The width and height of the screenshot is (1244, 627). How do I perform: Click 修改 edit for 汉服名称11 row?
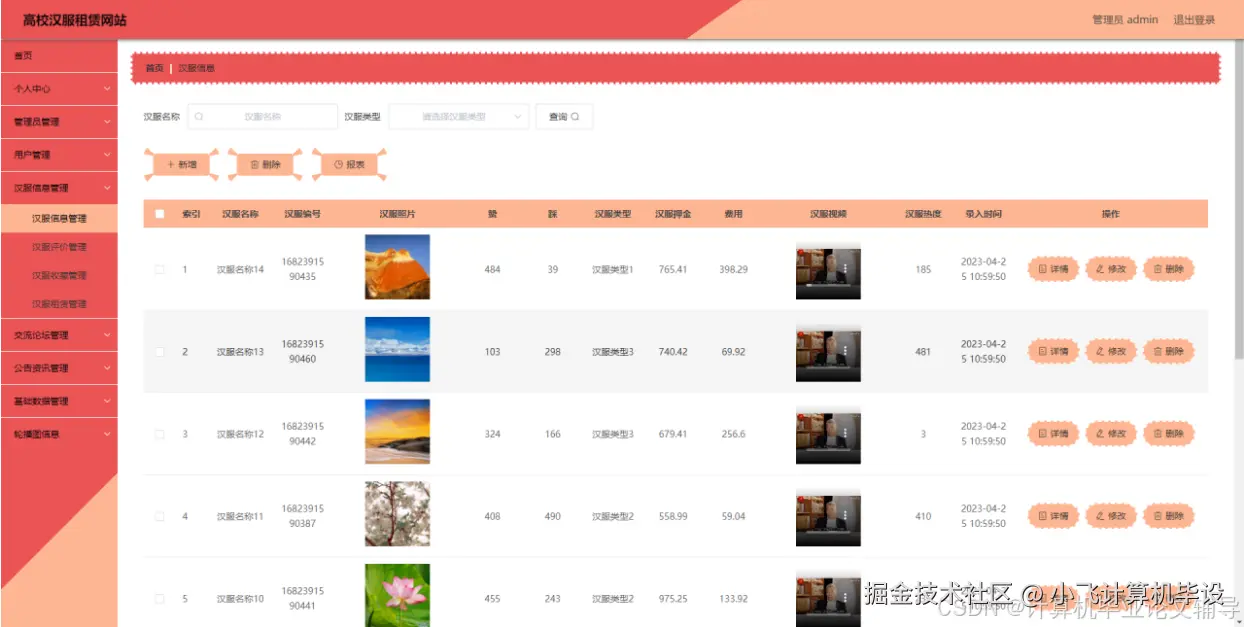(x=1111, y=516)
